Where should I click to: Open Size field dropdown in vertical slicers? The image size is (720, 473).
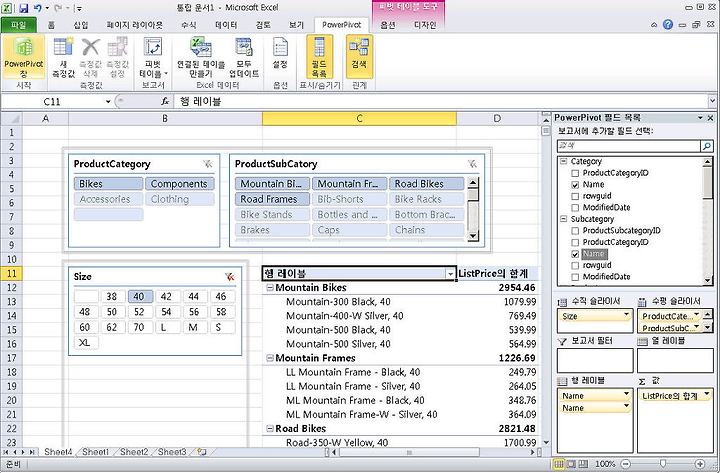point(626,315)
